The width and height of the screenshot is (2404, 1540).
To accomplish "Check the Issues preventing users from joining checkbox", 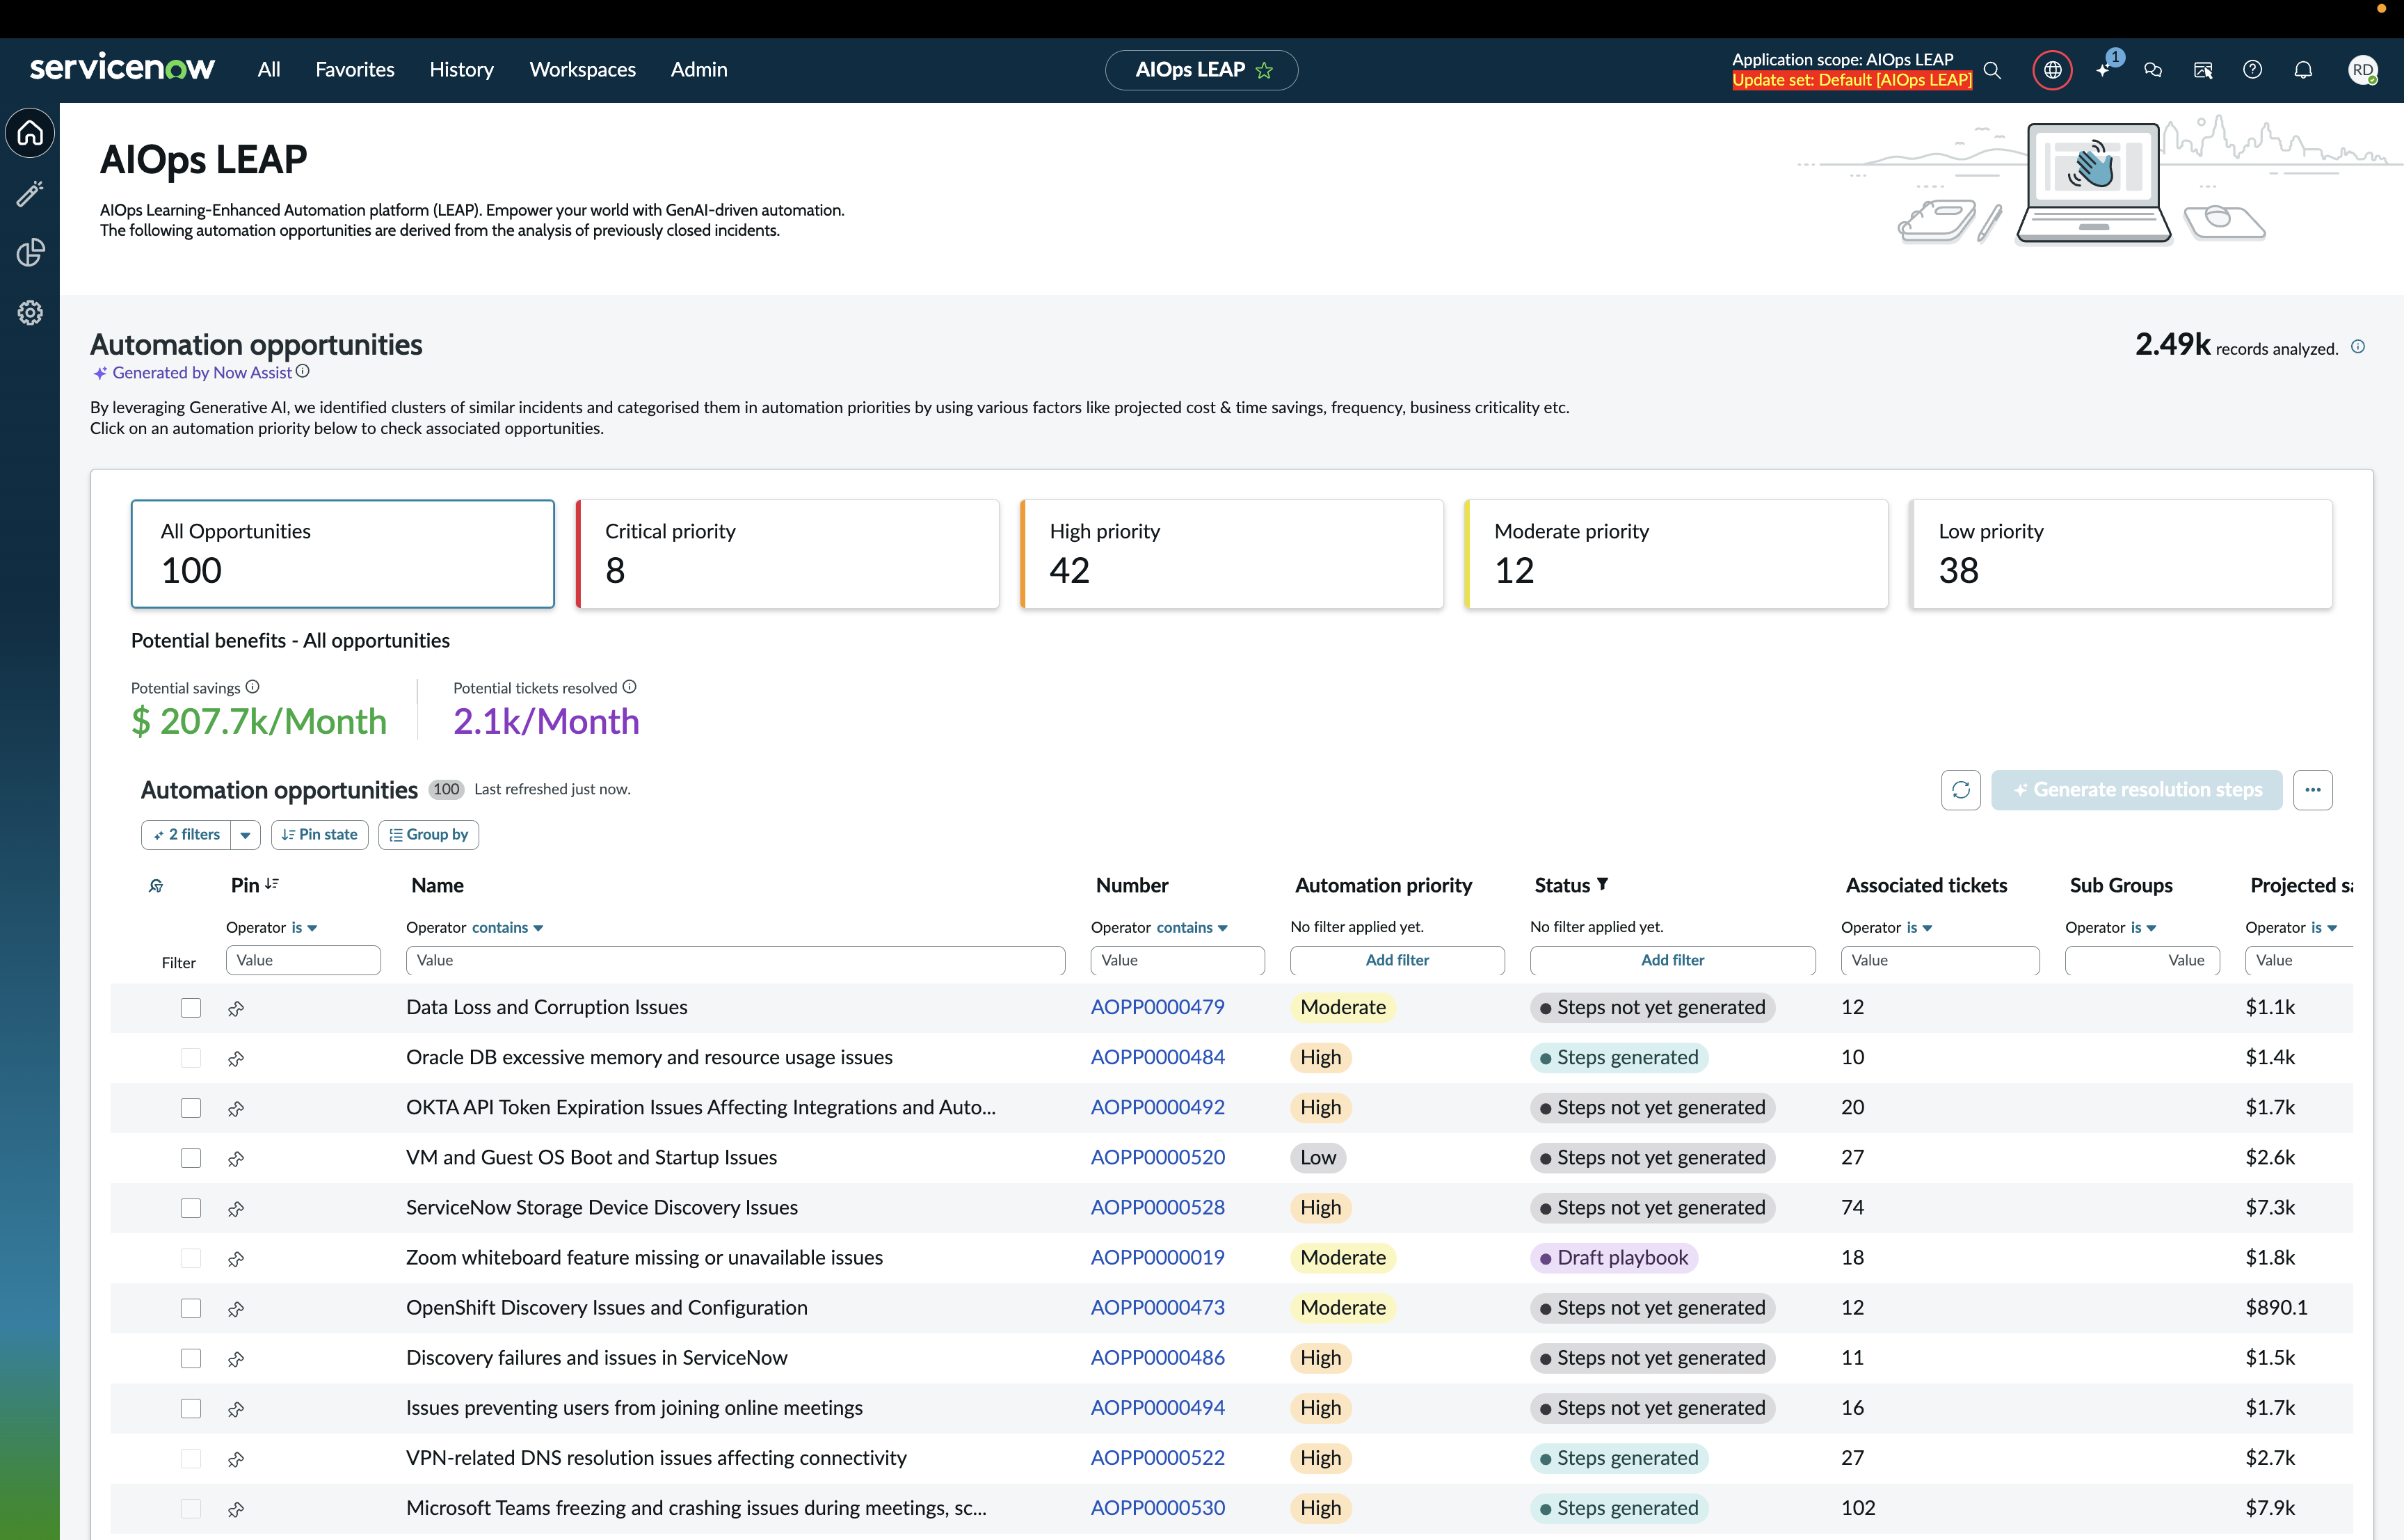I will 191,1408.
